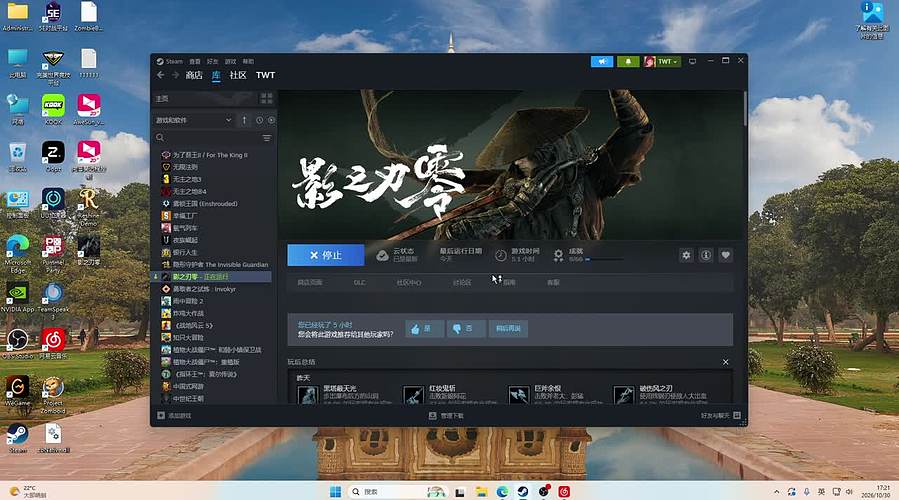
Task: Expand the 游戏和软件 filter dropdown
Action: (194, 120)
